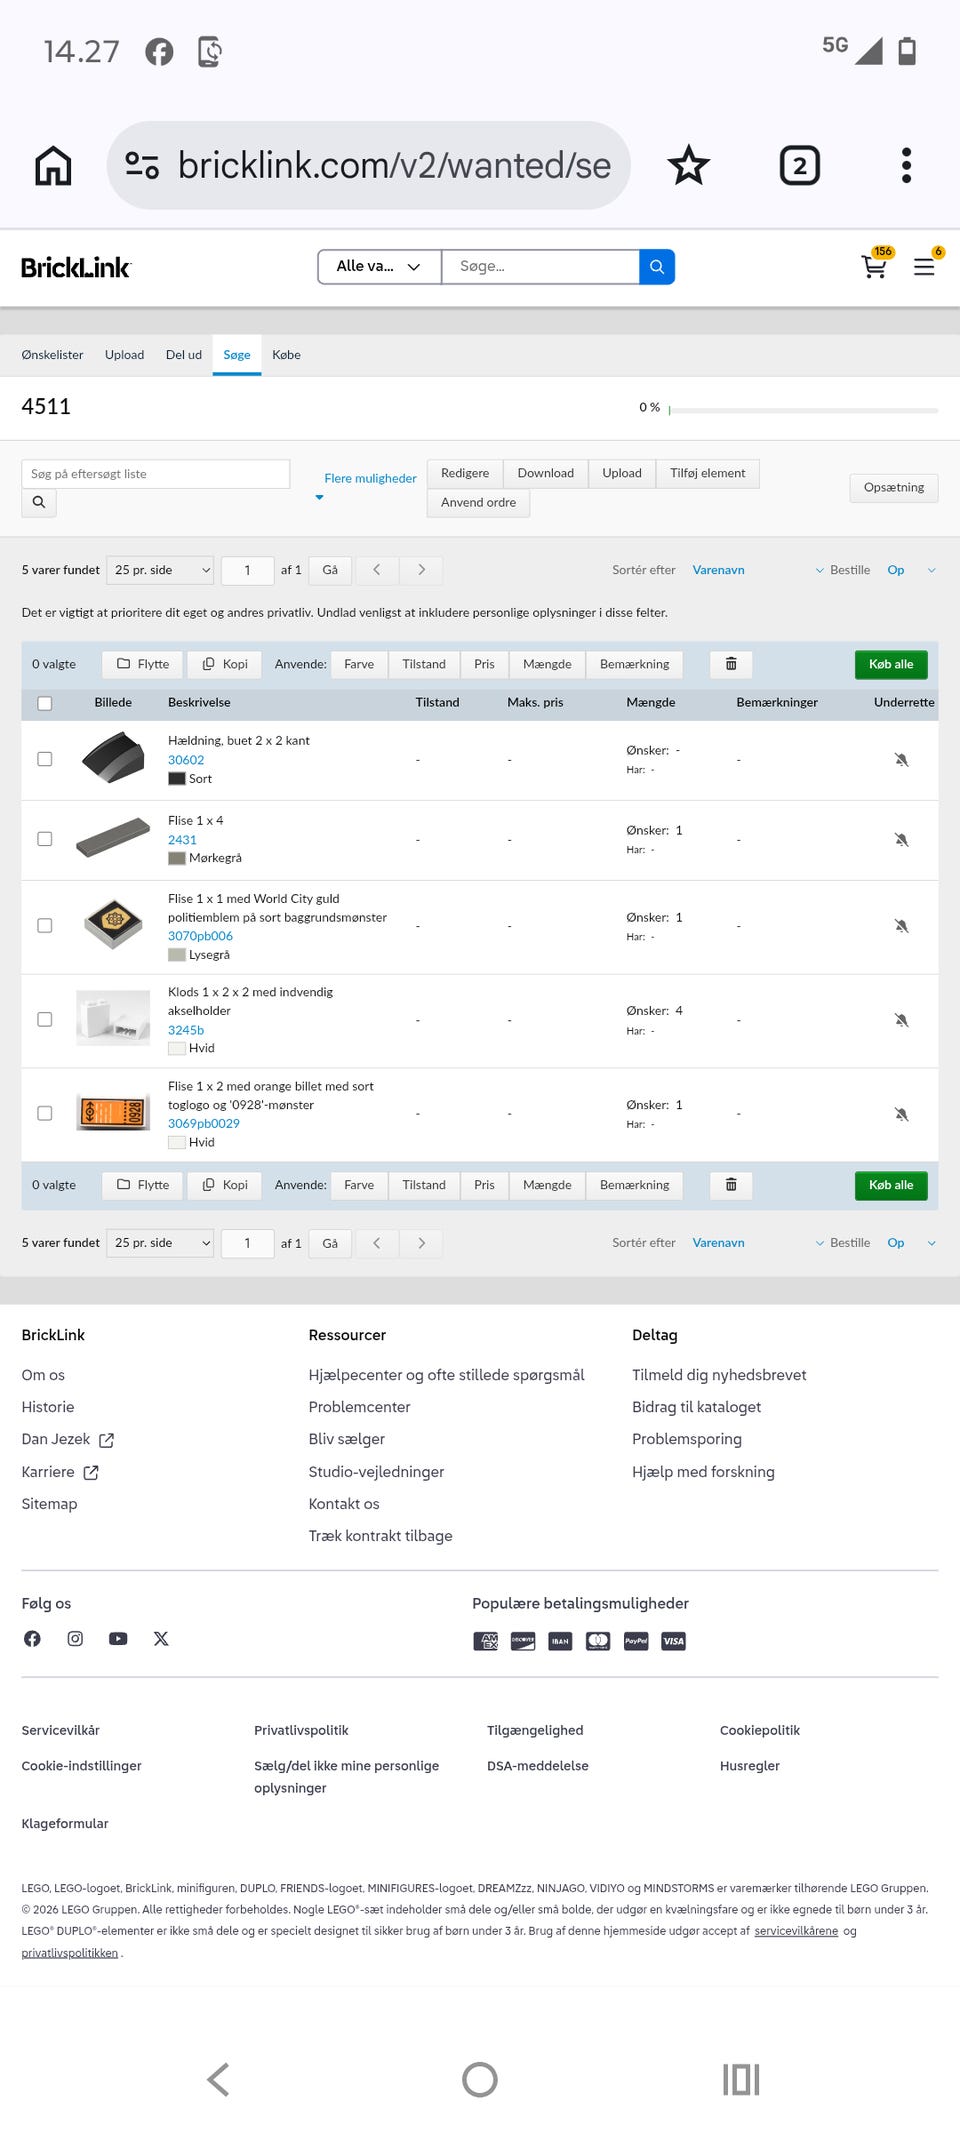Search the wanted list with magnifier button
960x2133 pixels.
click(39, 502)
